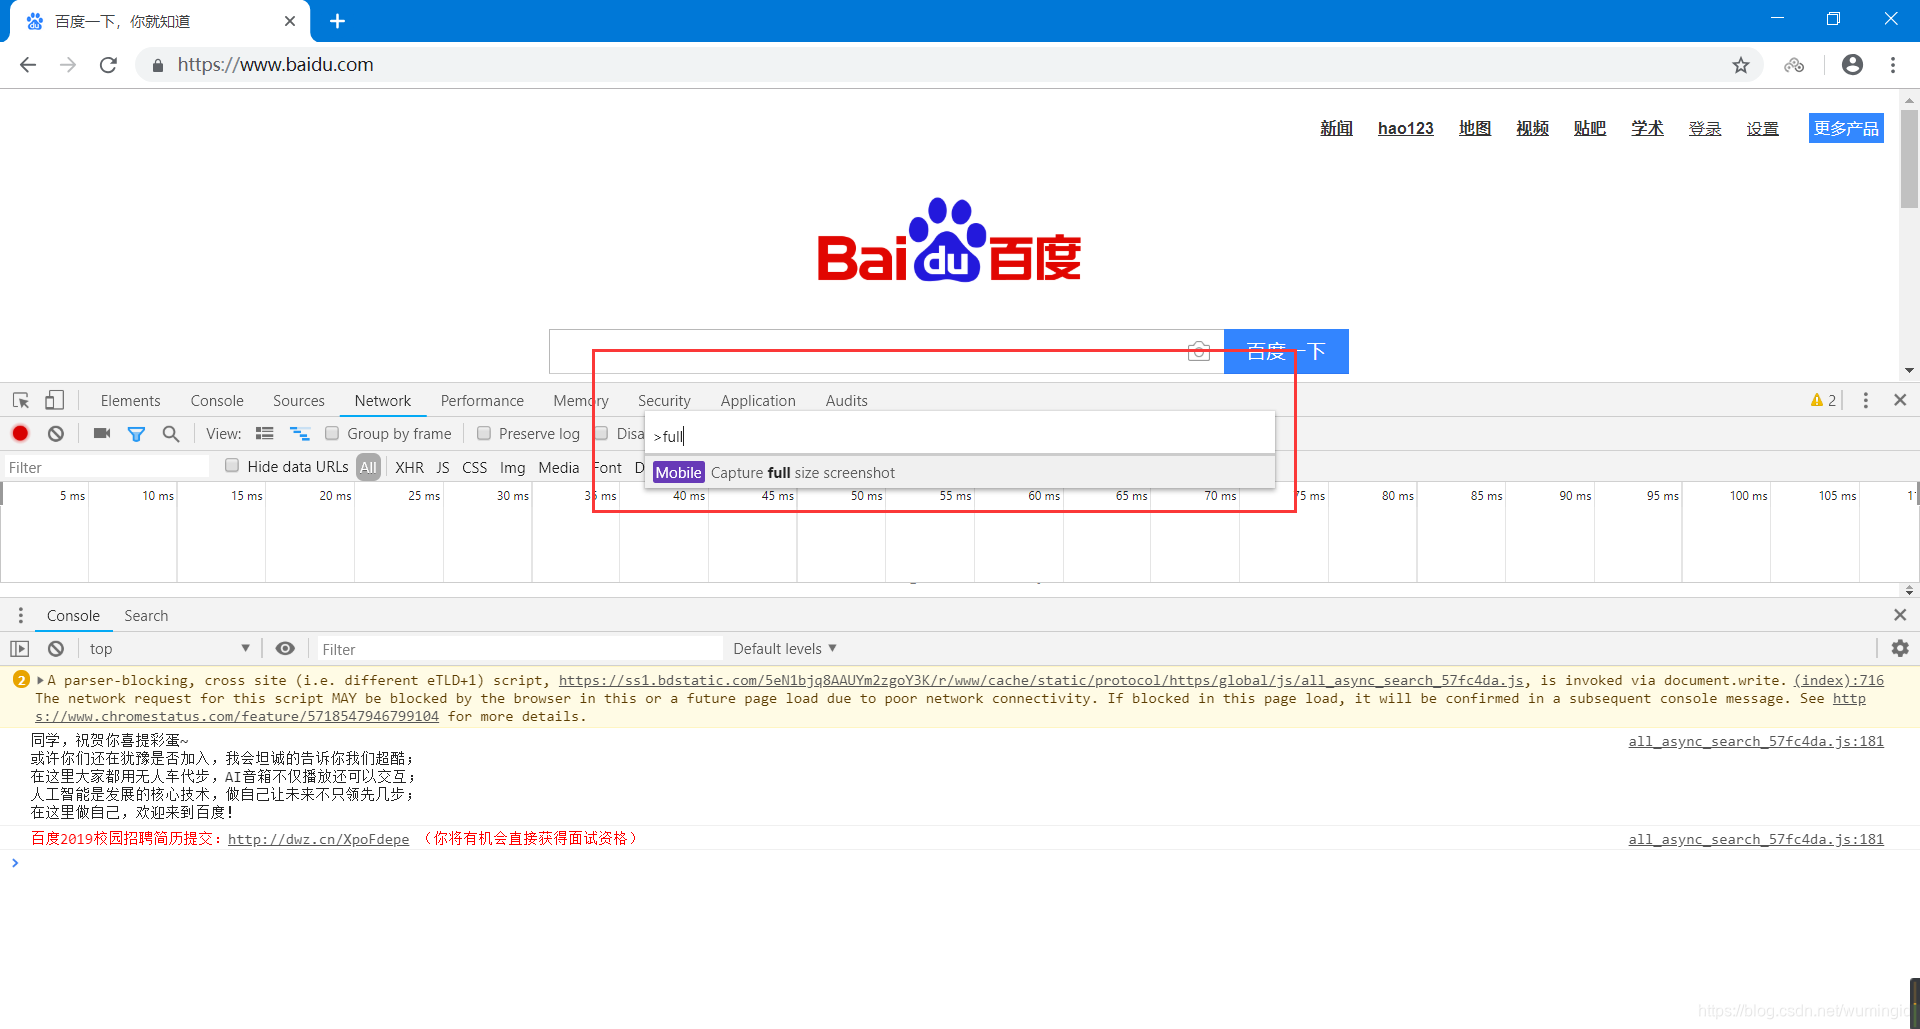Click camera image search icon
1920x1029 pixels.
coord(1198,351)
